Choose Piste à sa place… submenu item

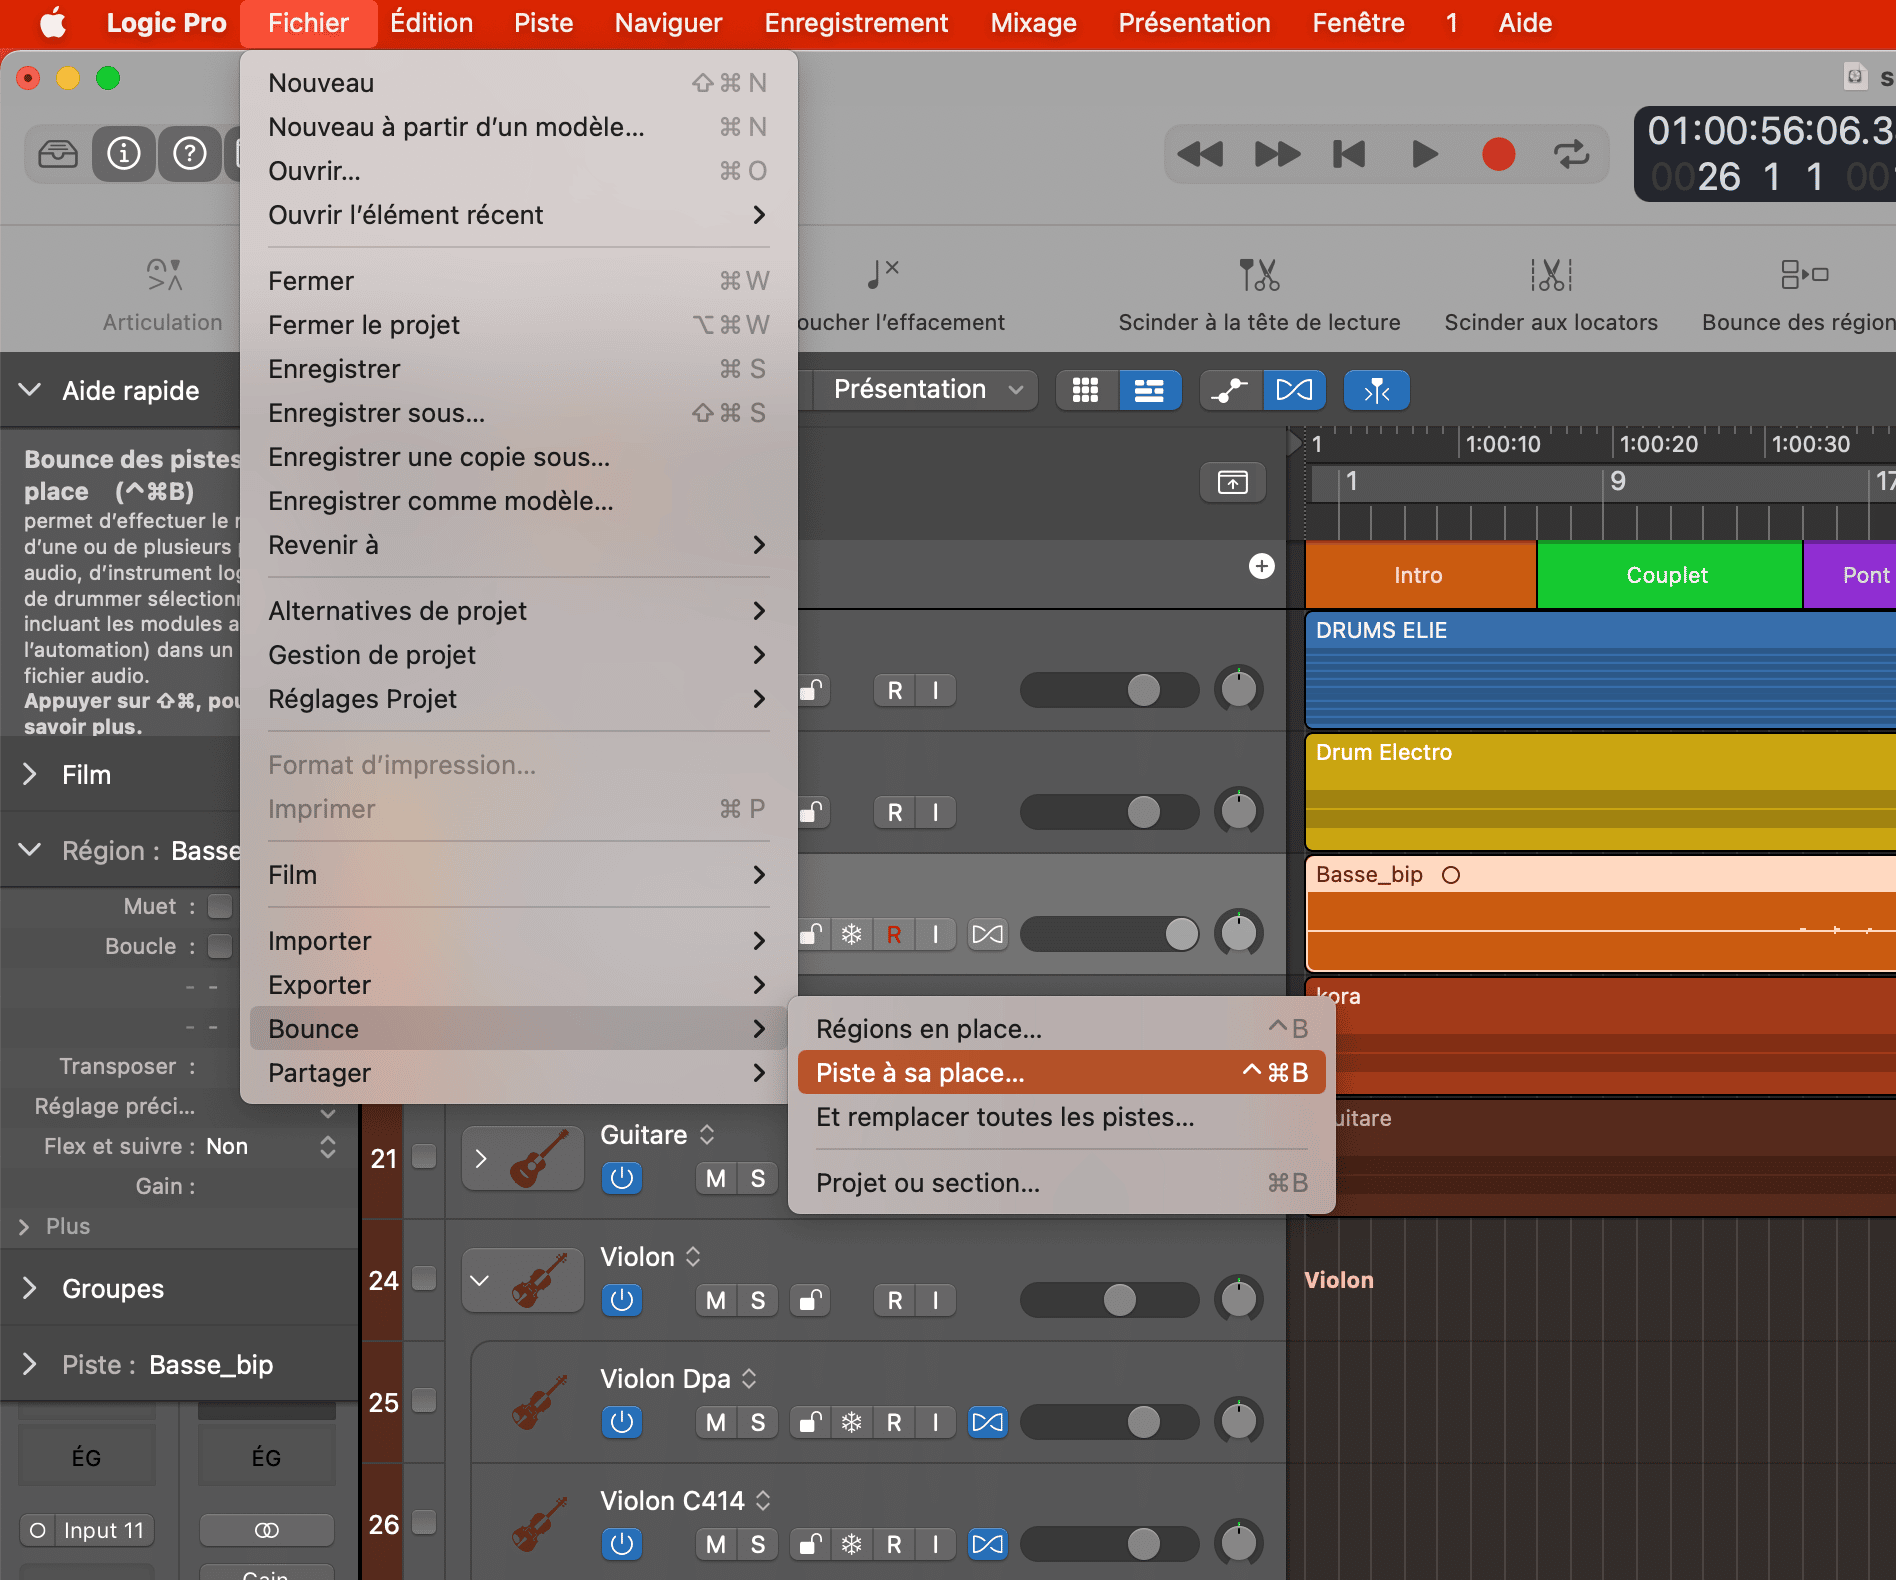coord(1061,1072)
